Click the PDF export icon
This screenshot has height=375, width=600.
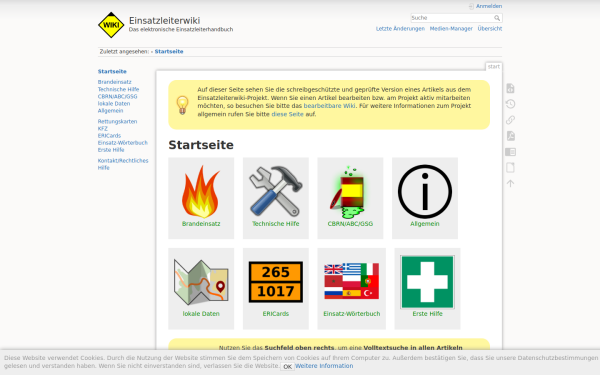tap(510, 136)
